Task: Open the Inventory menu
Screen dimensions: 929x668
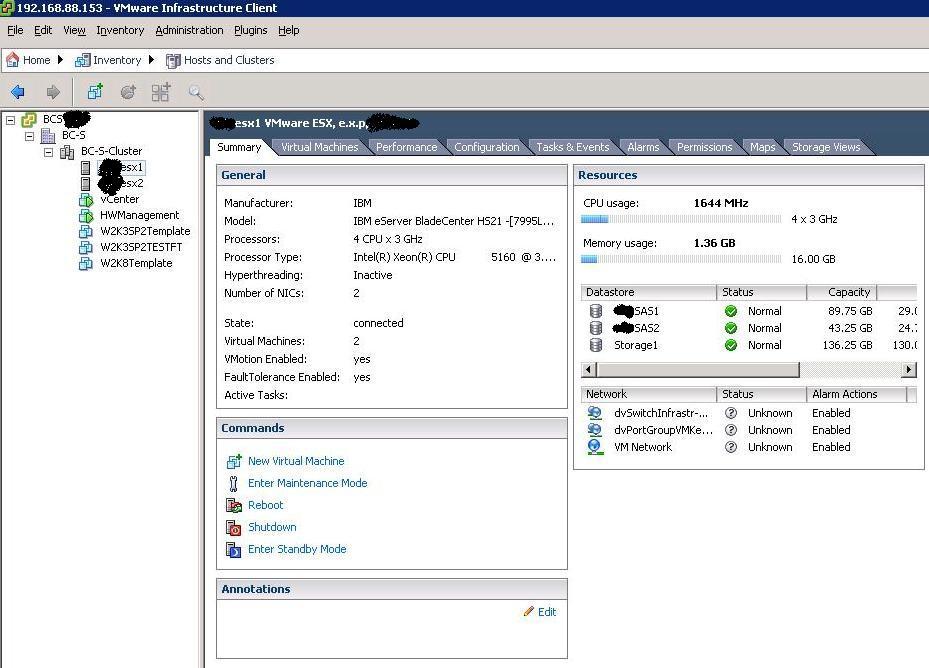Action: pos(120,30)
